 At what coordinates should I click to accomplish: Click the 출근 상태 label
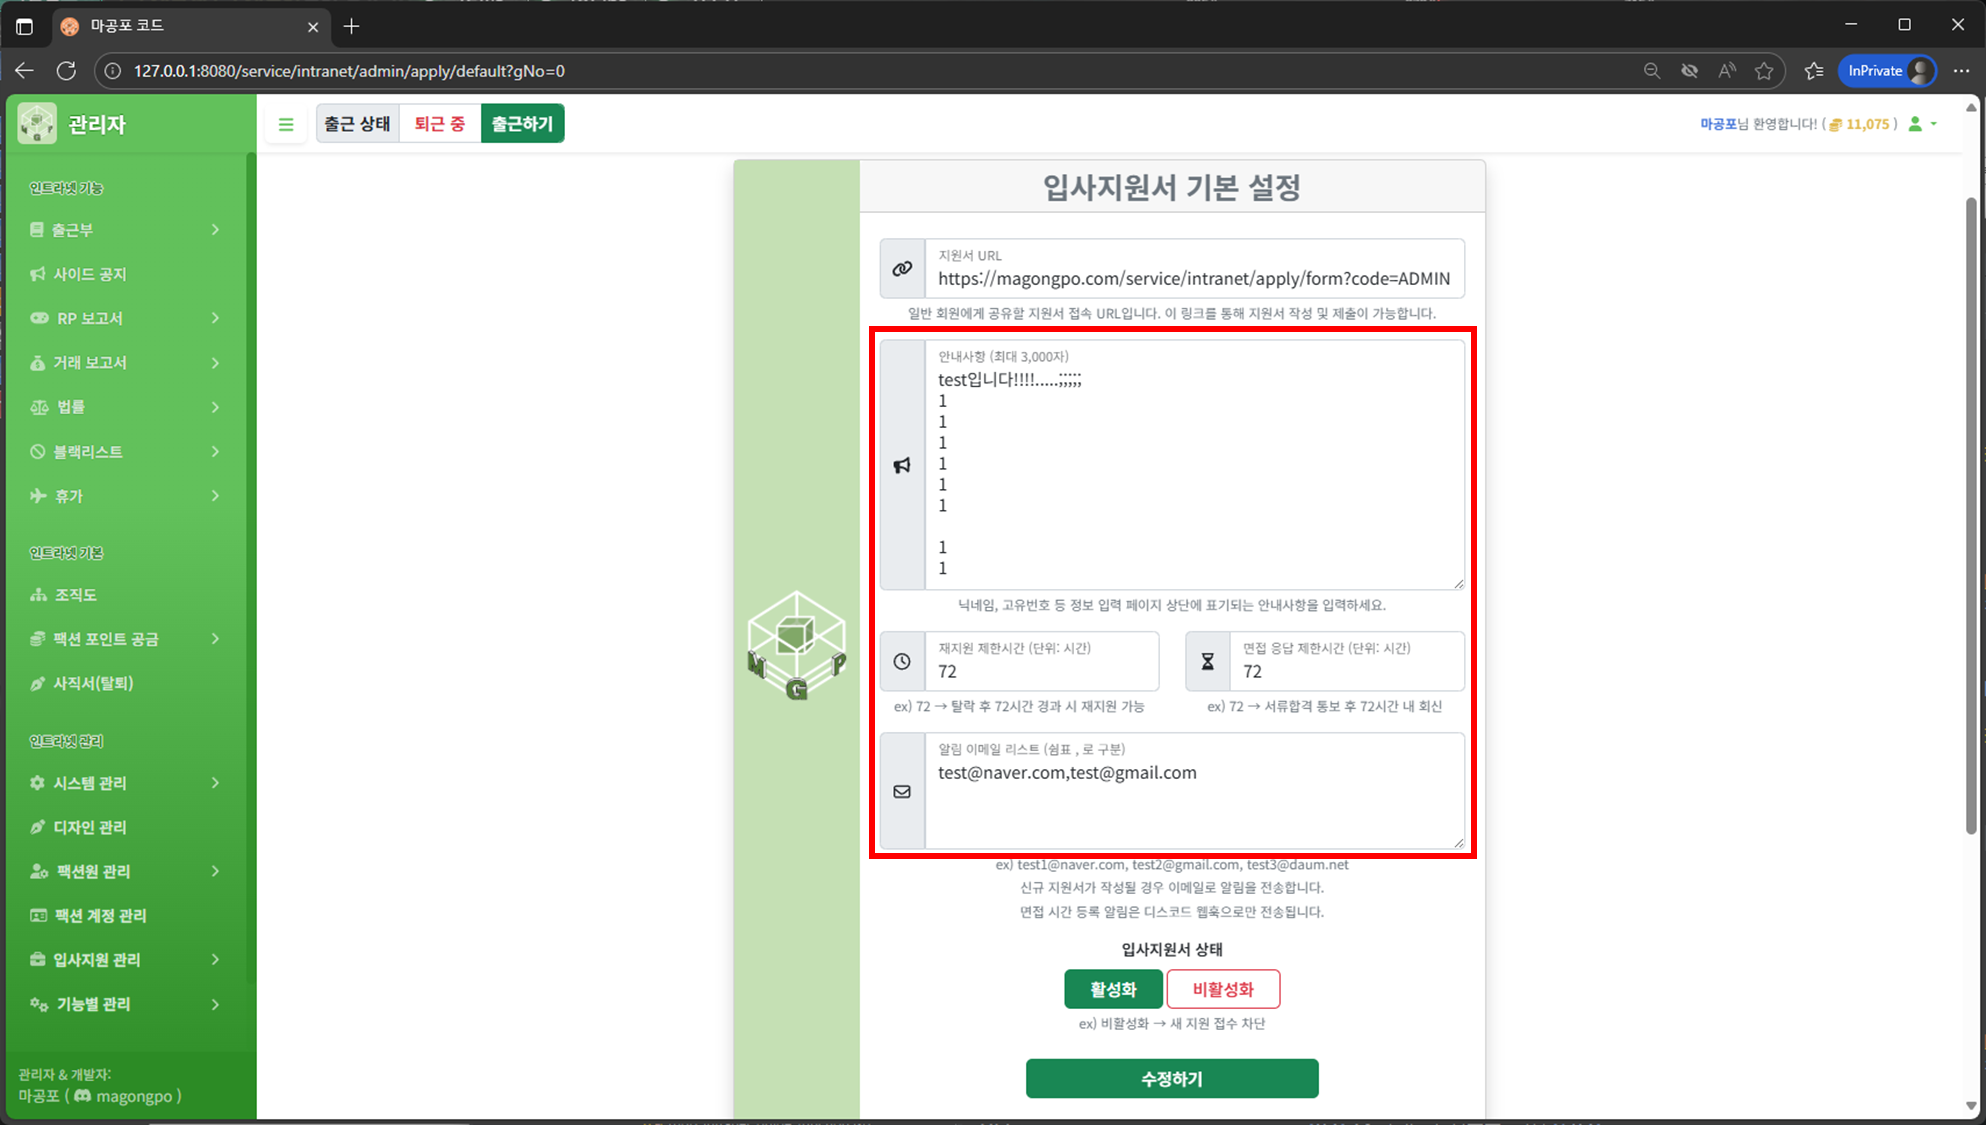(358, 124)
